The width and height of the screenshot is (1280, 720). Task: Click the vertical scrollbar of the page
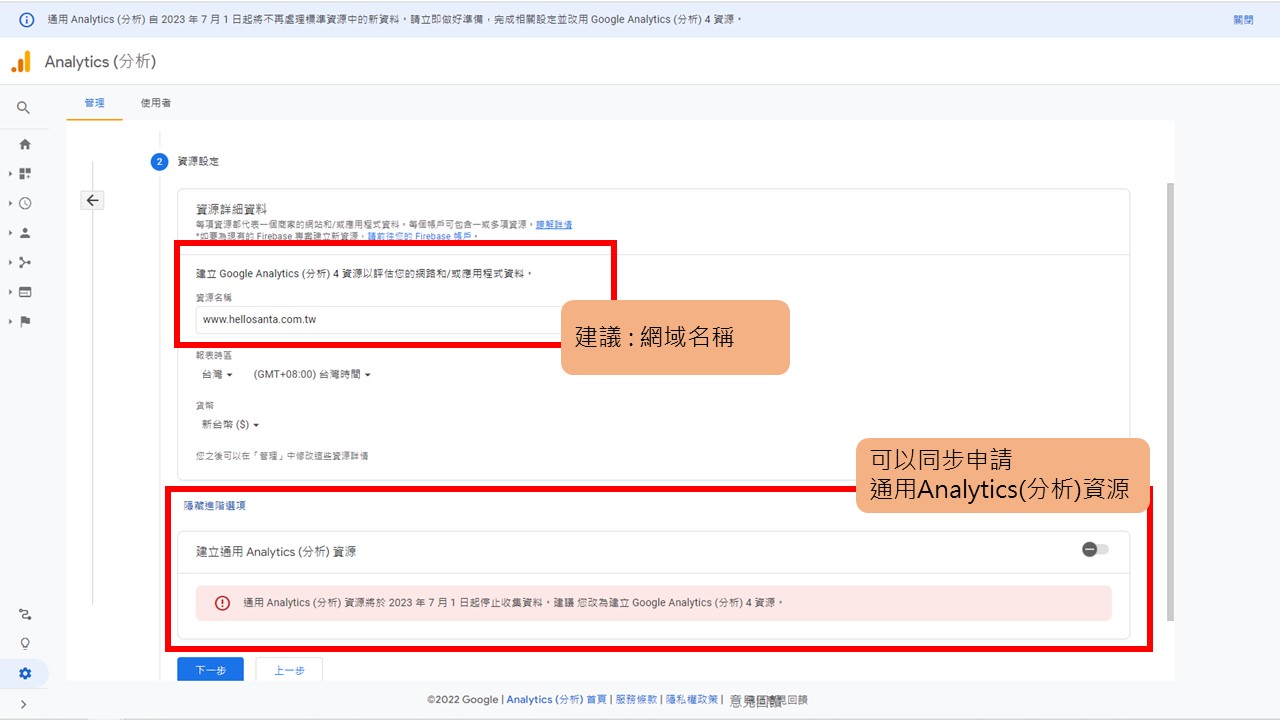[x=1171, y=400]
